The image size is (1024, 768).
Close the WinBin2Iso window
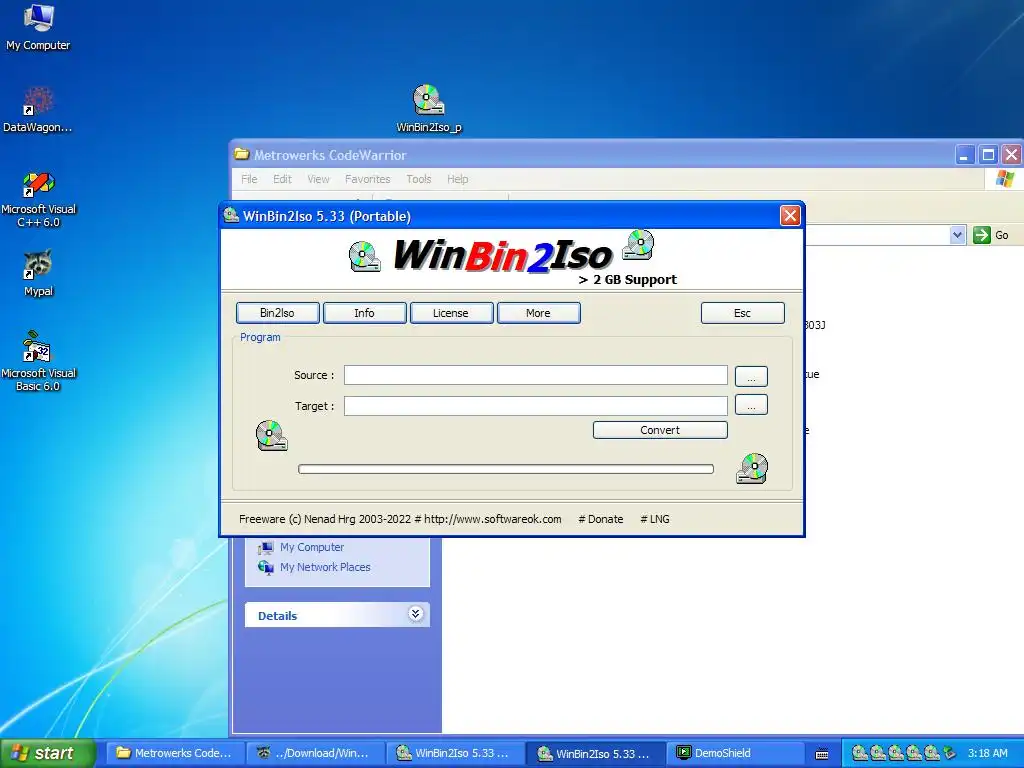point(790,216)
